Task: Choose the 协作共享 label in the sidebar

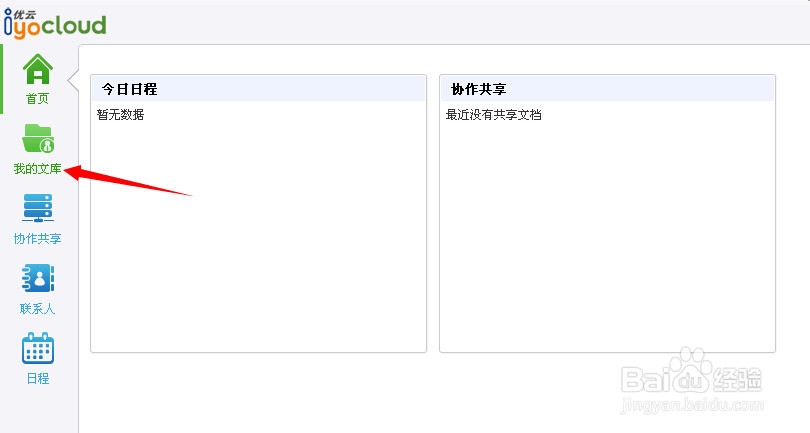Action: (38, 239)
